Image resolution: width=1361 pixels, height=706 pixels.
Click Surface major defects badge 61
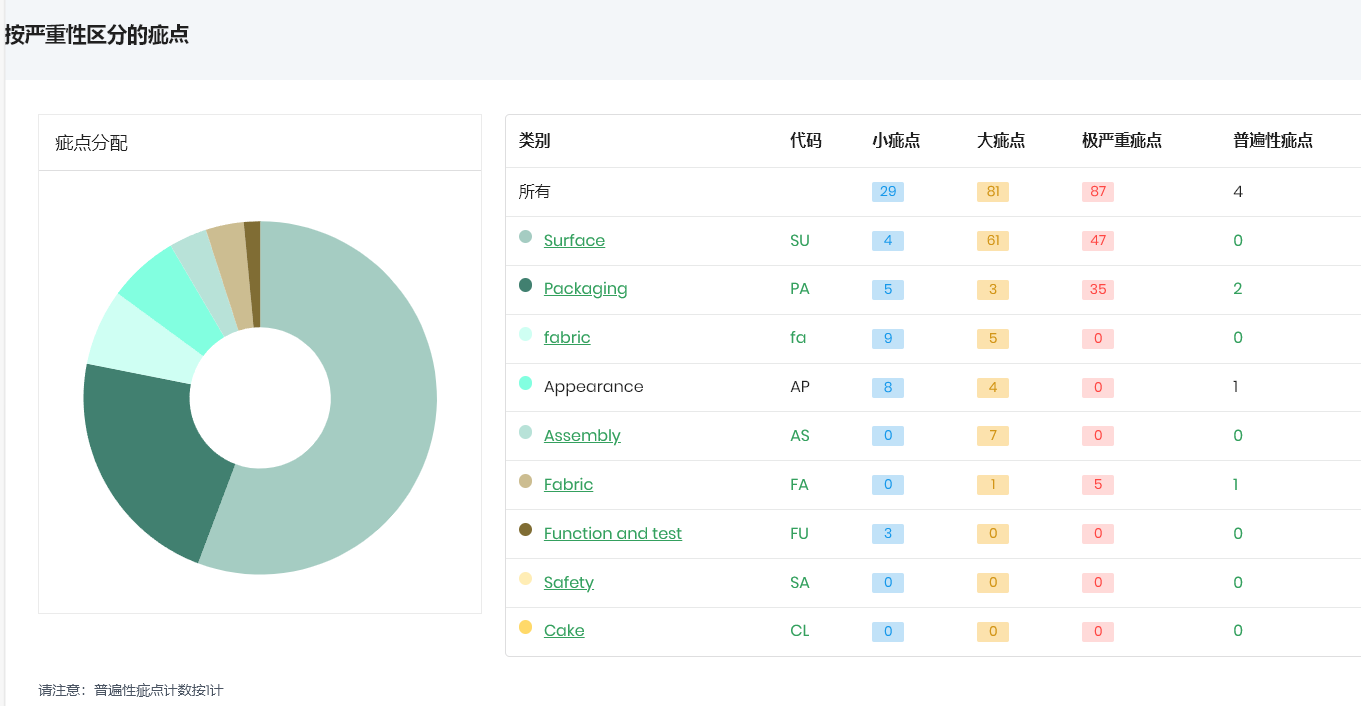(993, 241)
